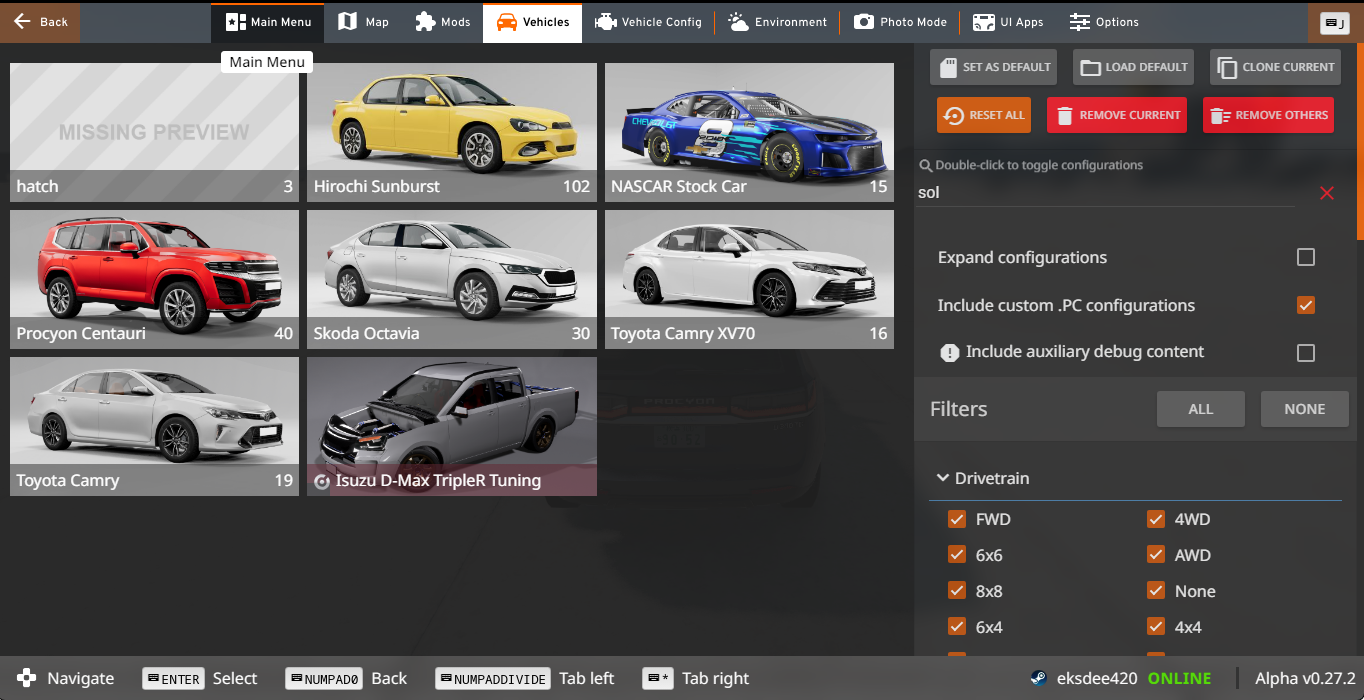Select NONE filters button
This screenshot has width=1364, height=700.
point(1304,409)
